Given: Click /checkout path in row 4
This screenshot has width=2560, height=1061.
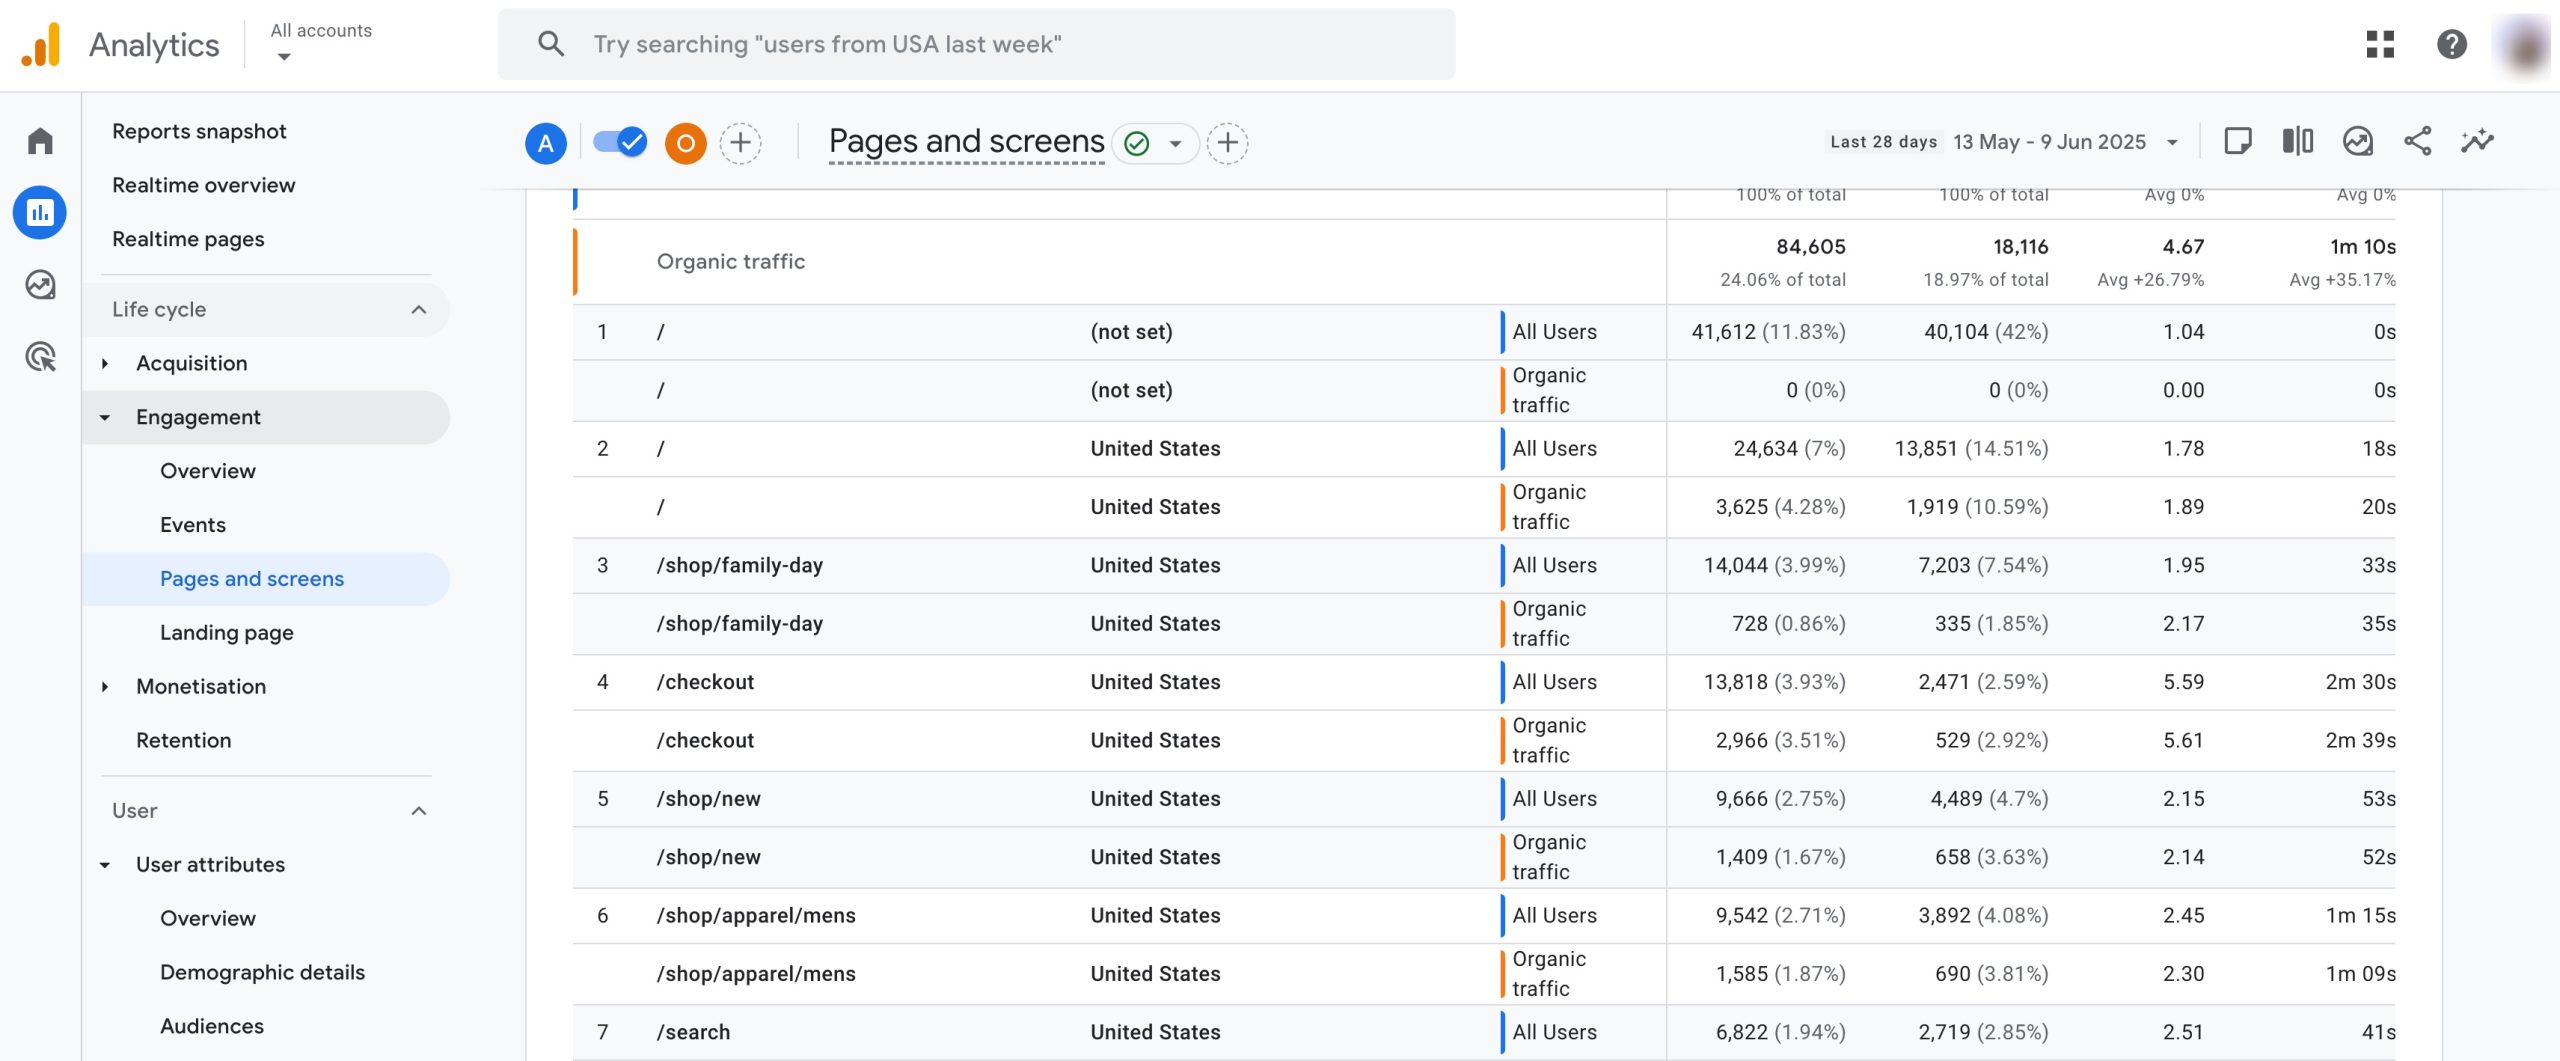Looking at the screenshot, I should 705,682.
